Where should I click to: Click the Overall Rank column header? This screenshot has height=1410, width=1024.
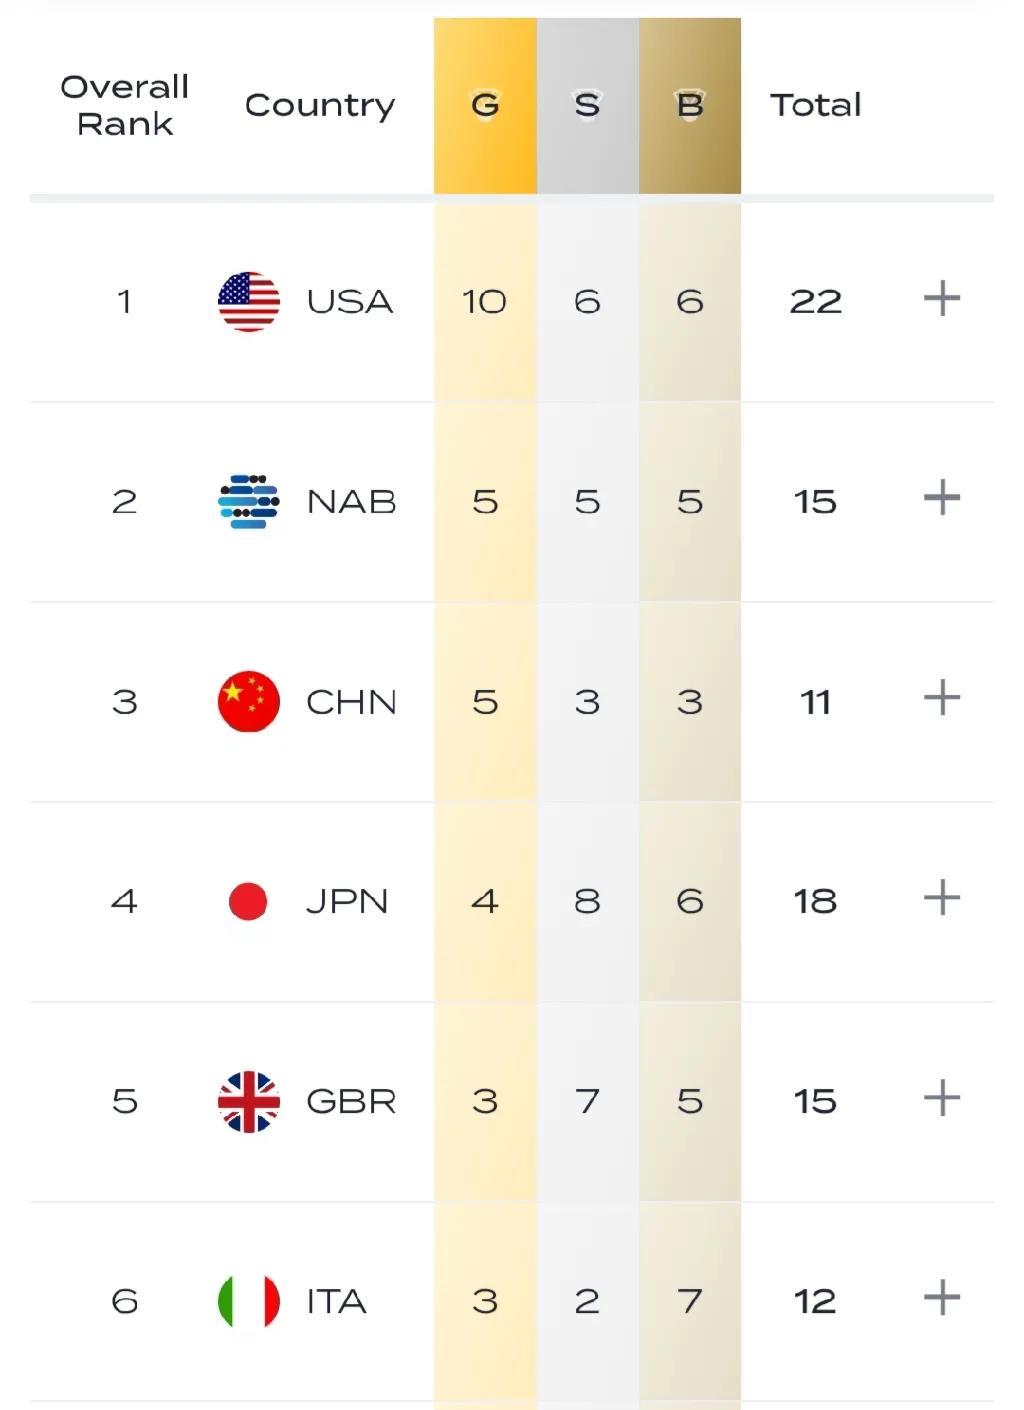pos(125,105)
